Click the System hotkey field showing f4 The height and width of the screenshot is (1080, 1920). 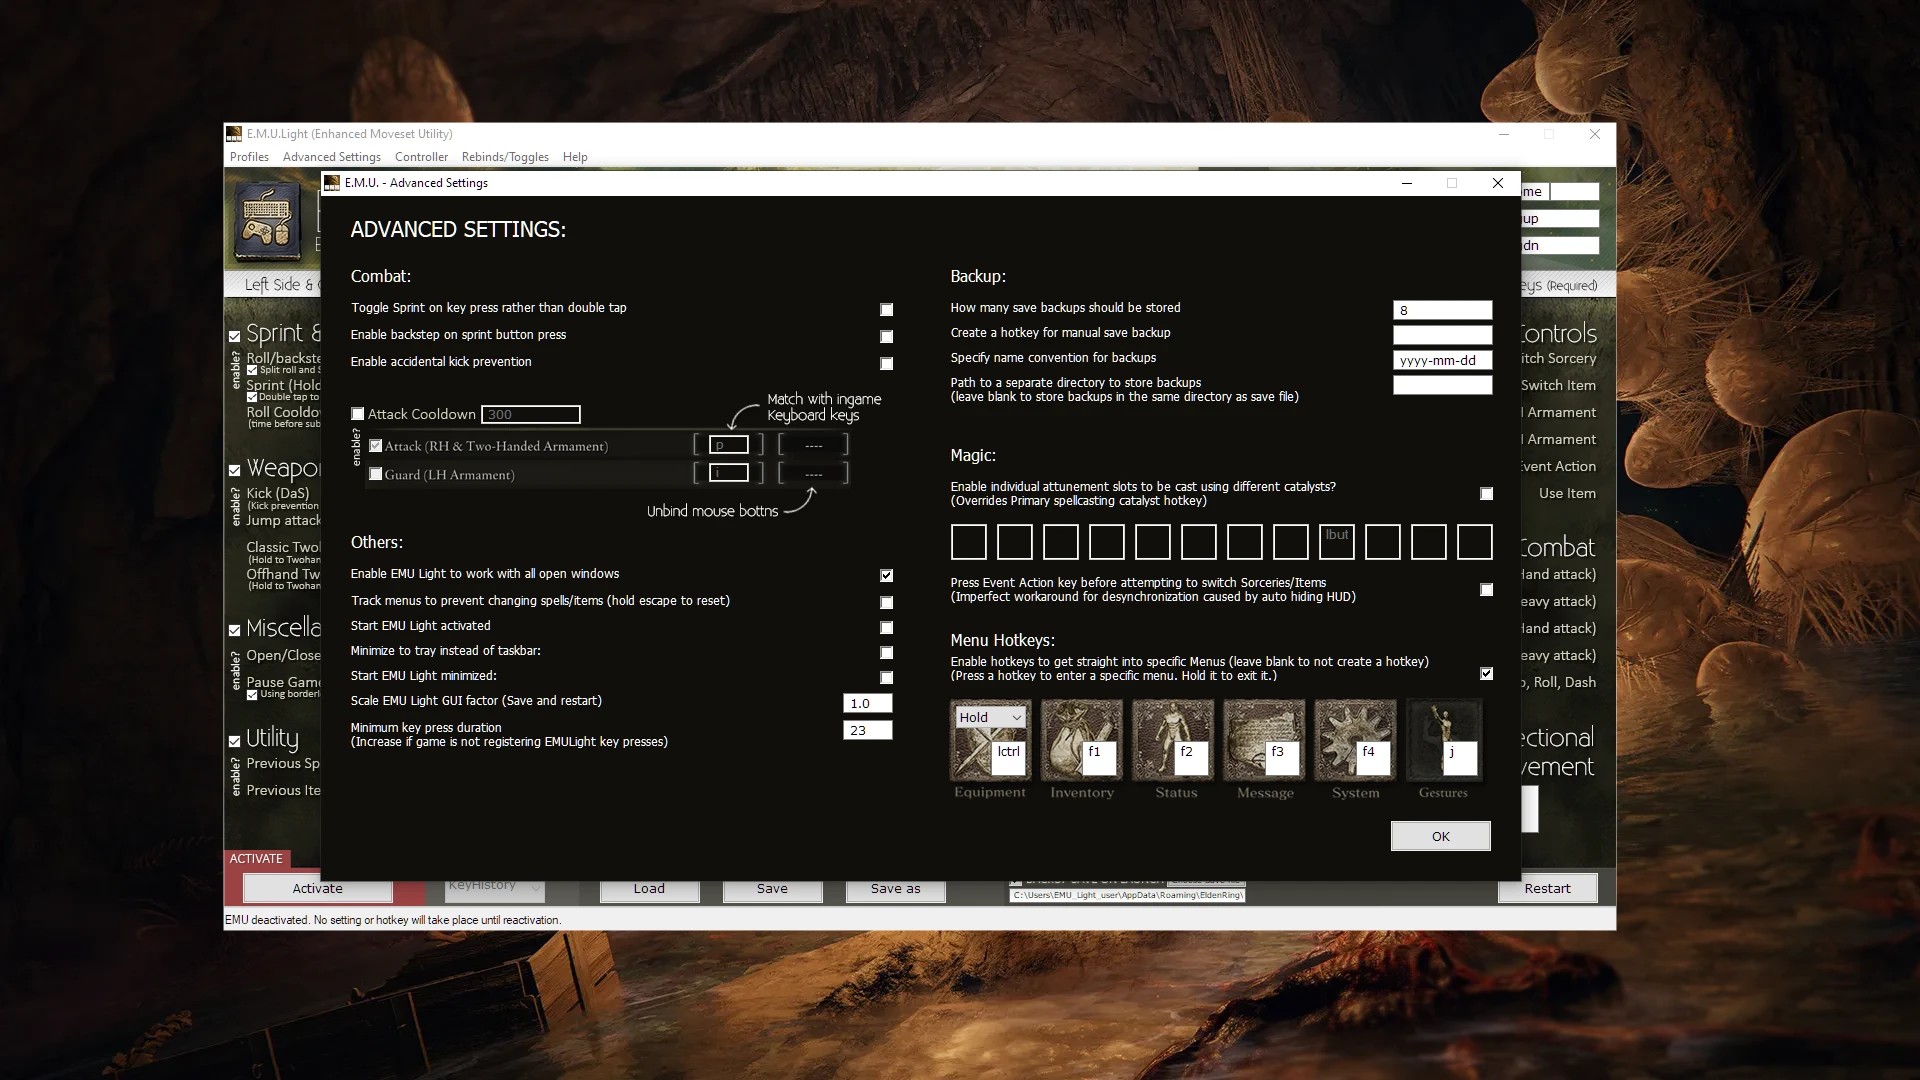coord(1374,758)
